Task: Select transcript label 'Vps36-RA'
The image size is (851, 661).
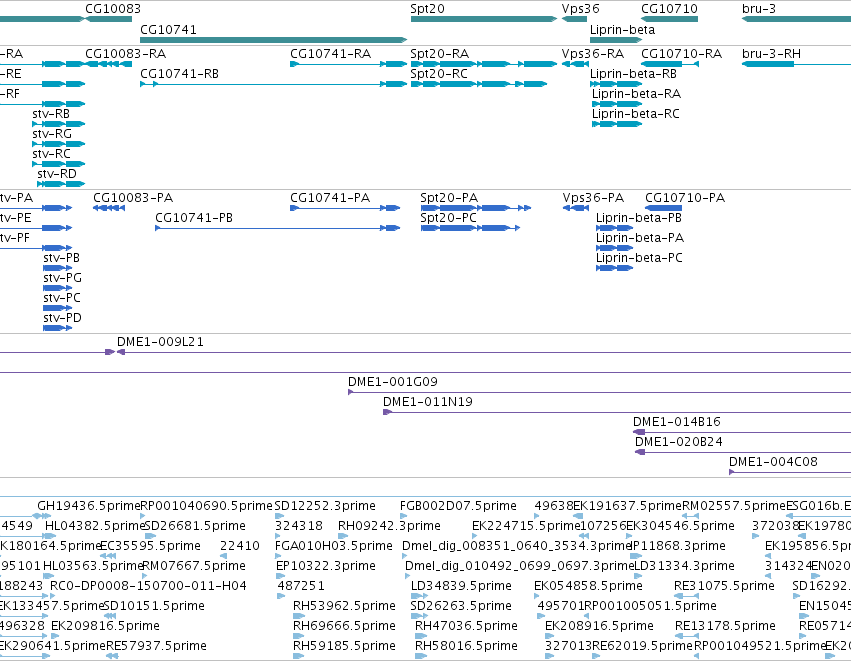Action: click(593, 54)
